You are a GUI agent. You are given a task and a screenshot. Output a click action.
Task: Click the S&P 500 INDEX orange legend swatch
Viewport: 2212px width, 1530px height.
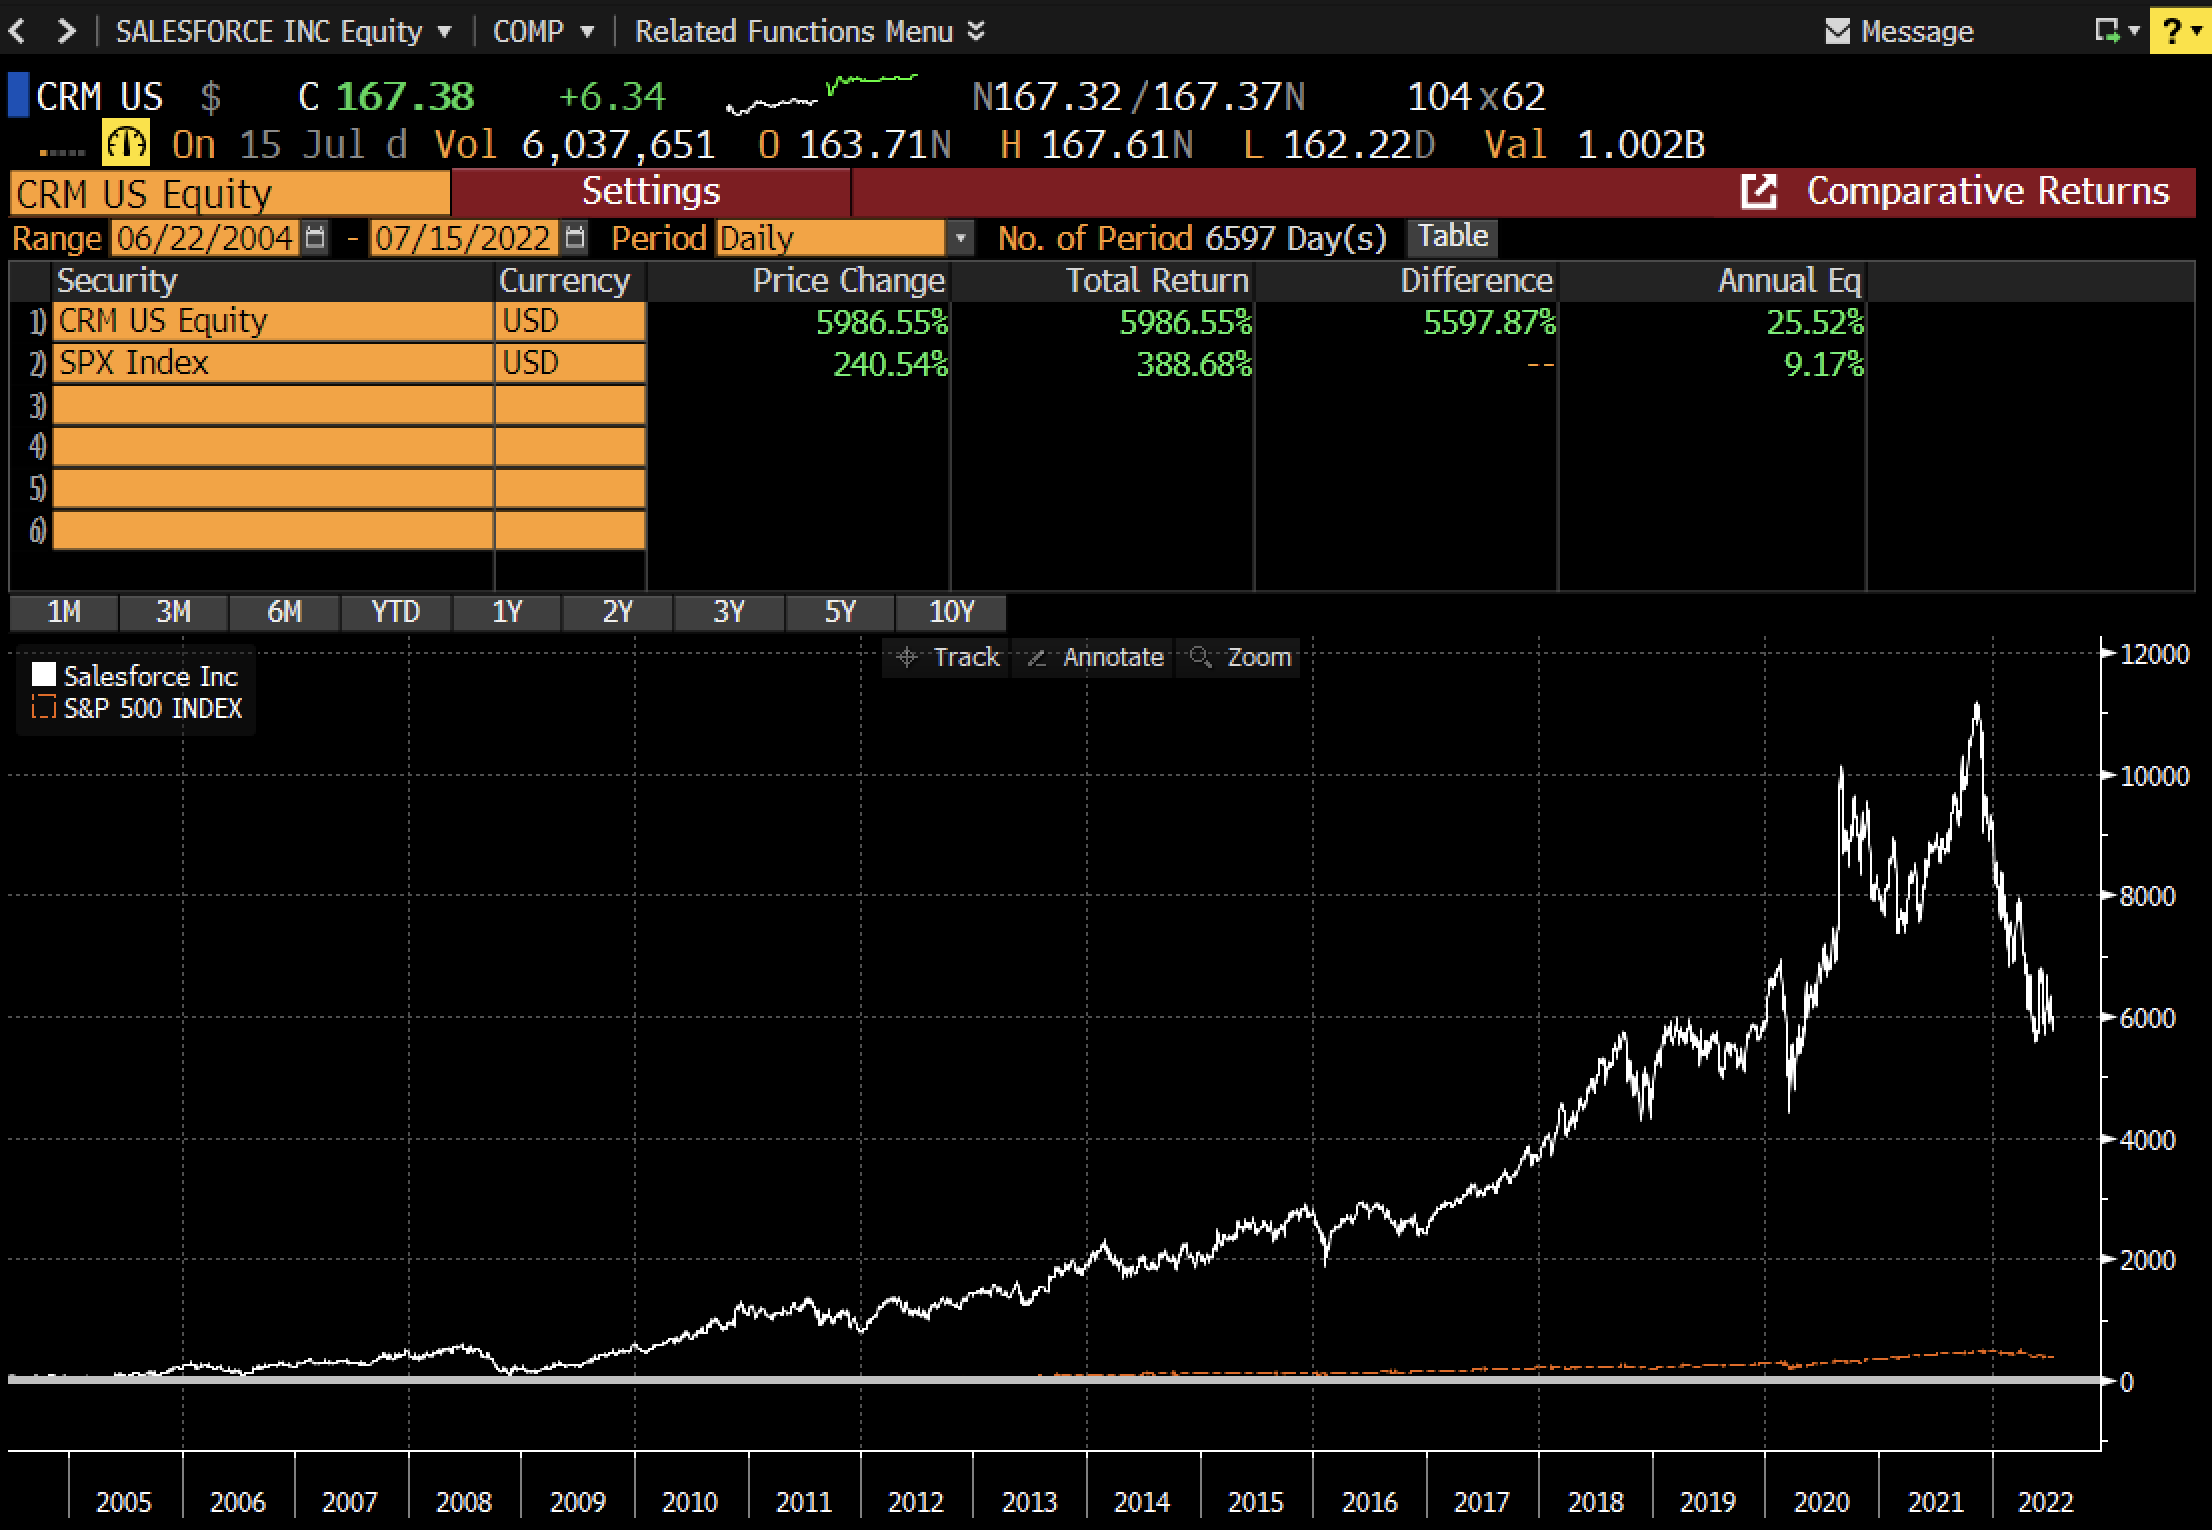43,708
